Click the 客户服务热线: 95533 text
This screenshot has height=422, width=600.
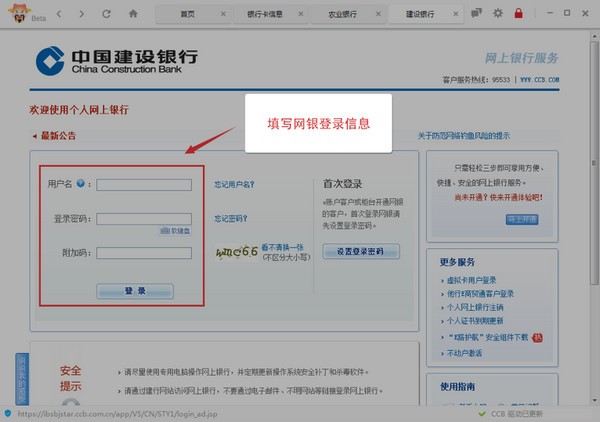point(476,80)
